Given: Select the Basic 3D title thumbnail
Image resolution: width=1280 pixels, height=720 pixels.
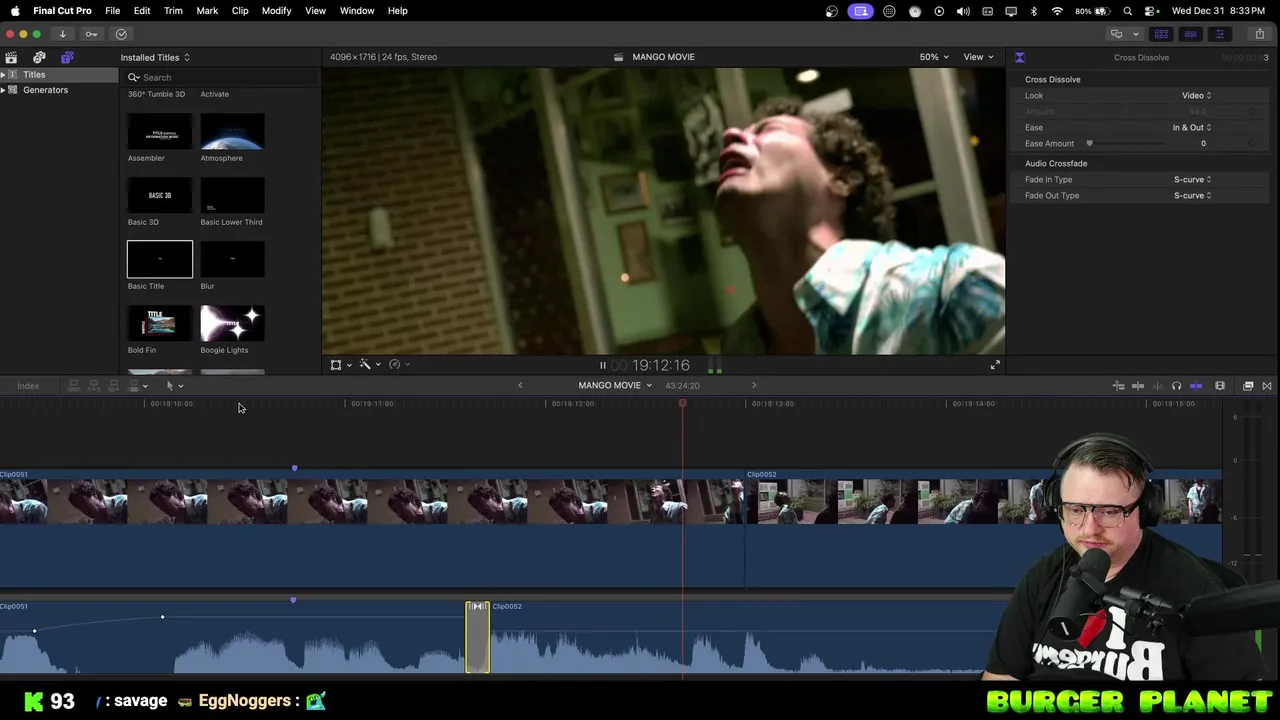Looking at the screenshot, I should tap(160, 196).
